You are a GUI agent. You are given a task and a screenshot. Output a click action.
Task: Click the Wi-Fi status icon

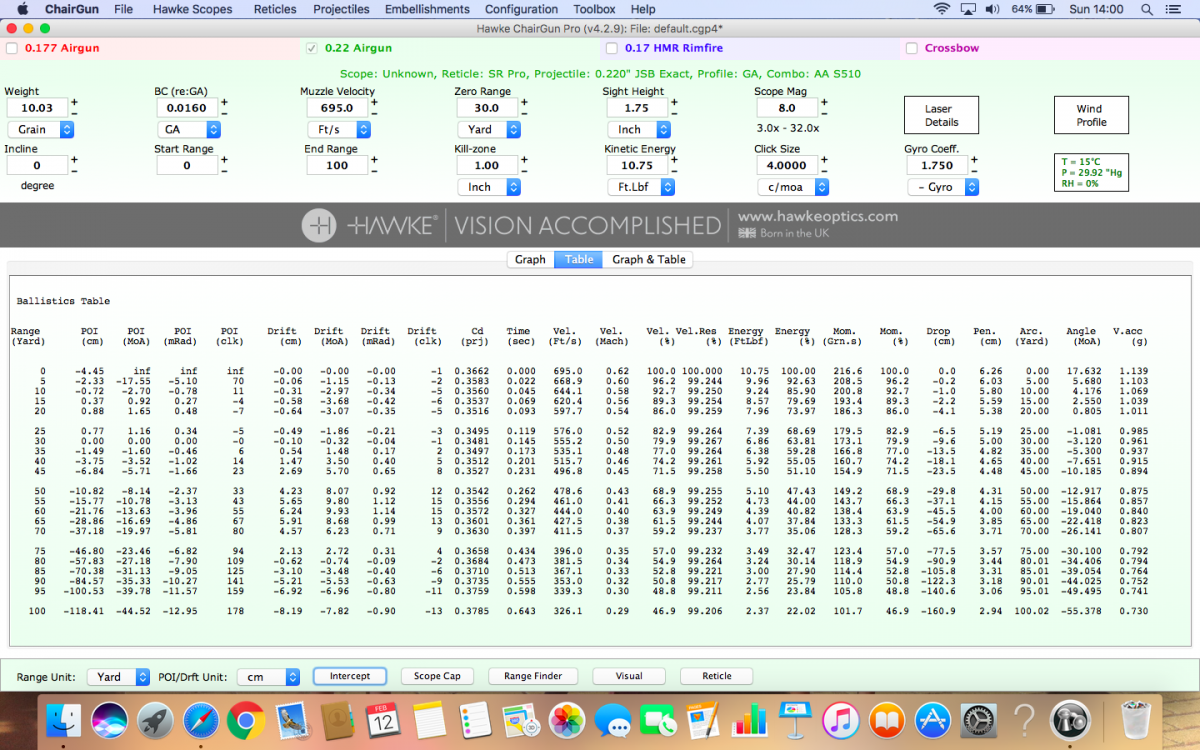(x=941, y=9)
